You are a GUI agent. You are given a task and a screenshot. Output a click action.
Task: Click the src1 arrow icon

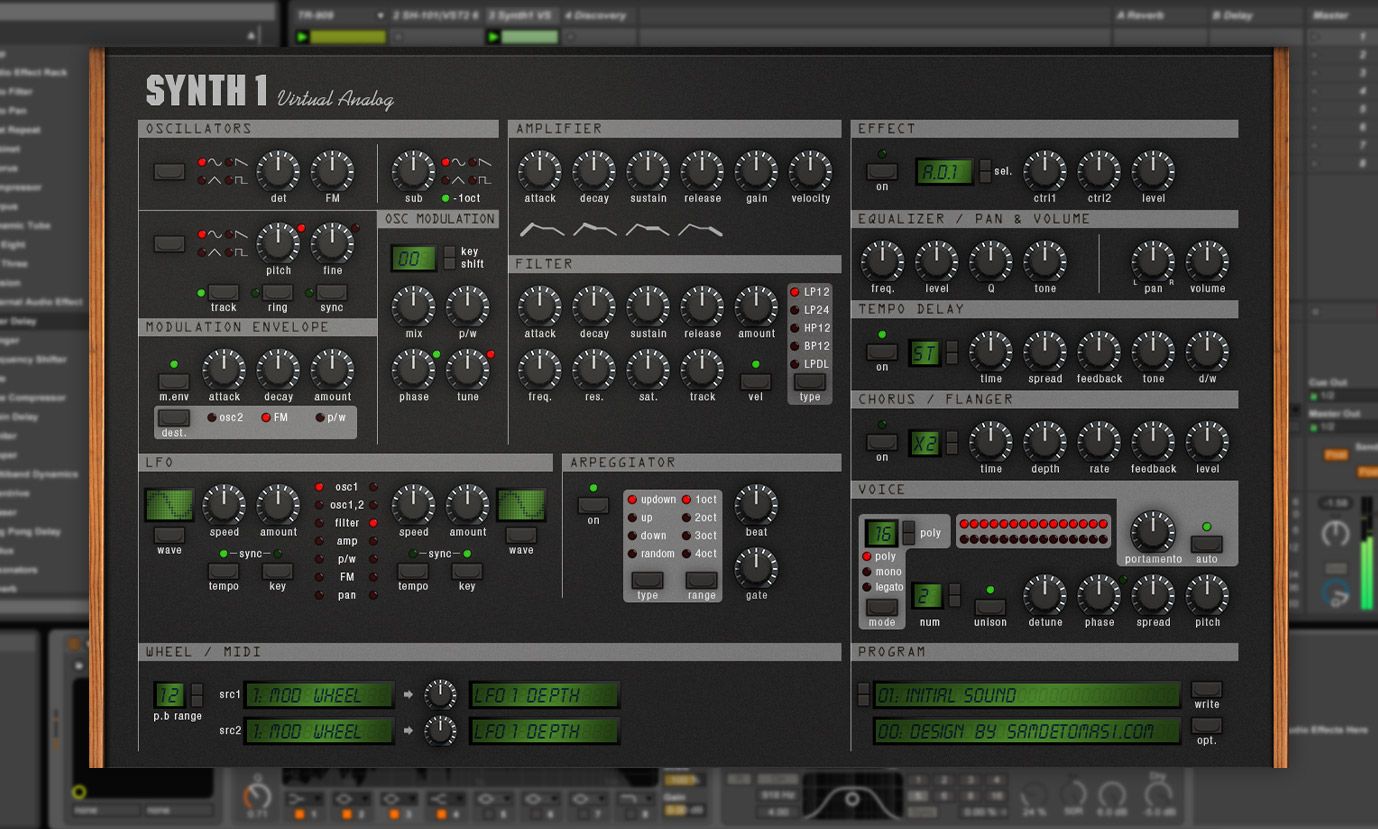408,694
